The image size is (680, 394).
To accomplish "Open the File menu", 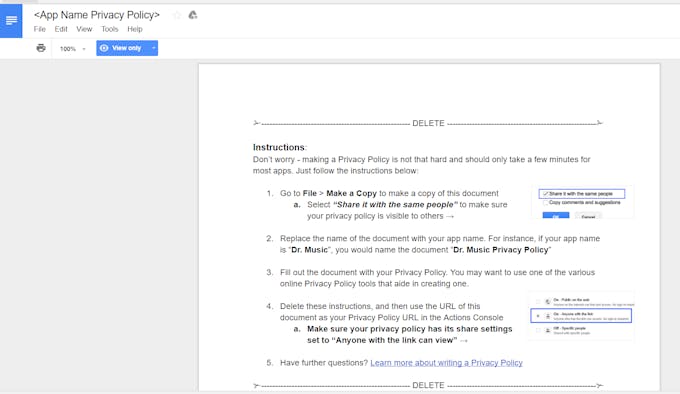I will click(39, 29).
